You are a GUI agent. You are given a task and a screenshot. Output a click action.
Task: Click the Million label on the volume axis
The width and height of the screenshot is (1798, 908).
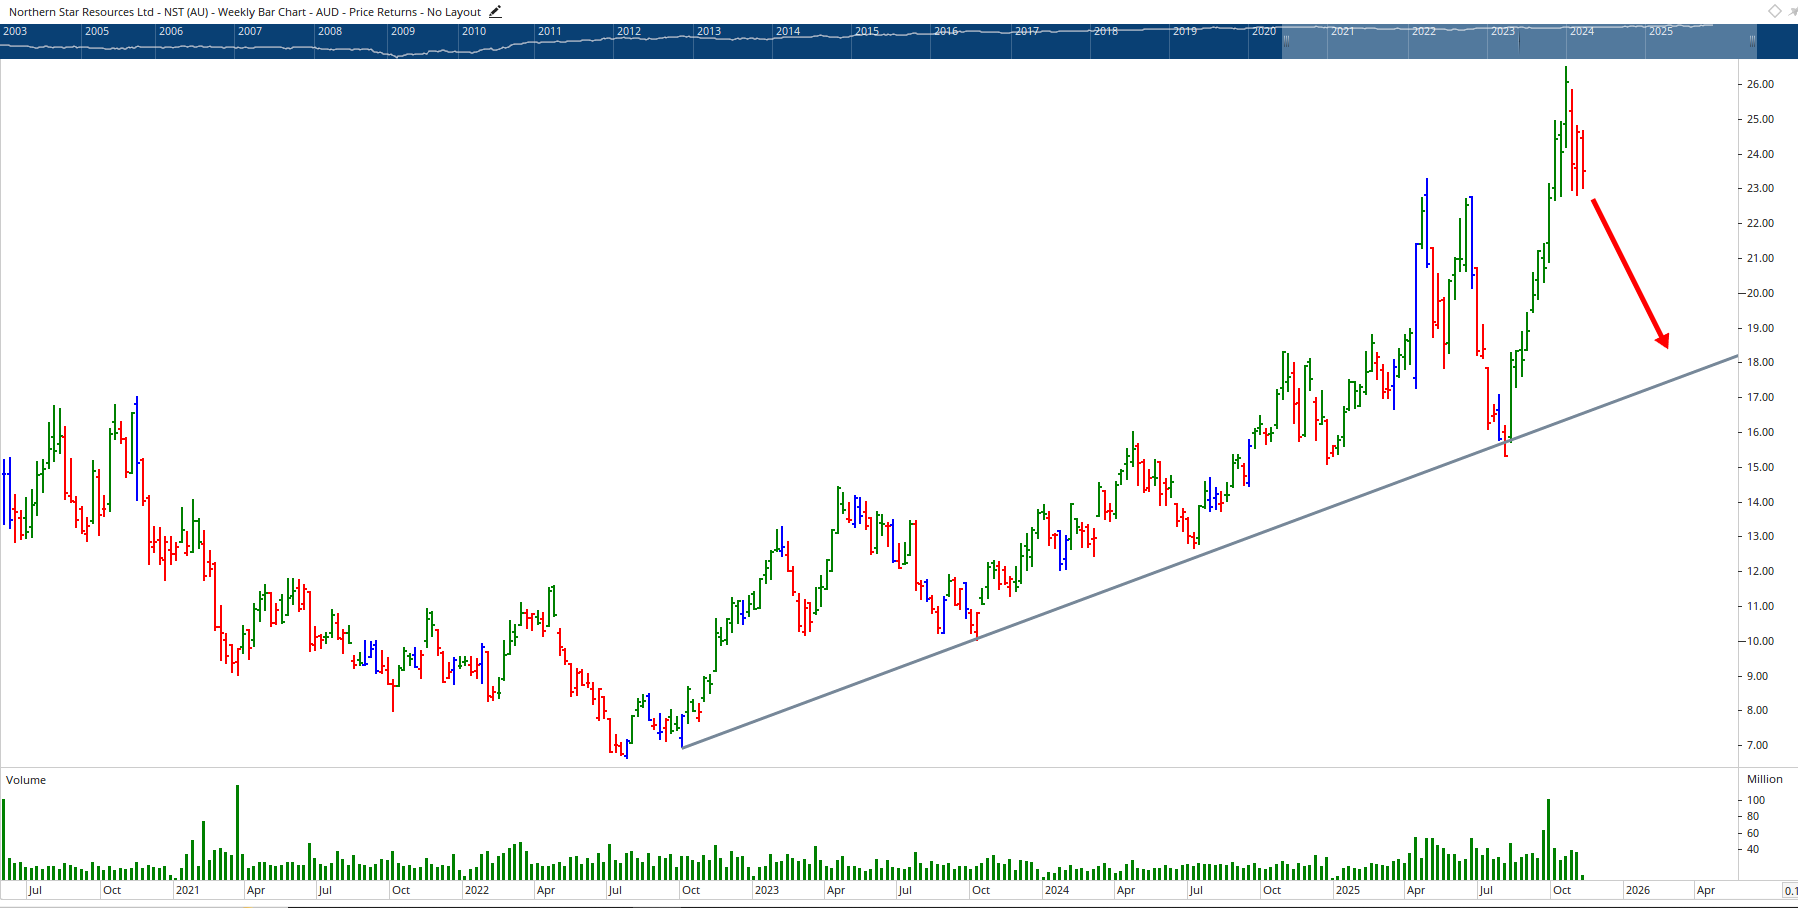(1766, 778)
